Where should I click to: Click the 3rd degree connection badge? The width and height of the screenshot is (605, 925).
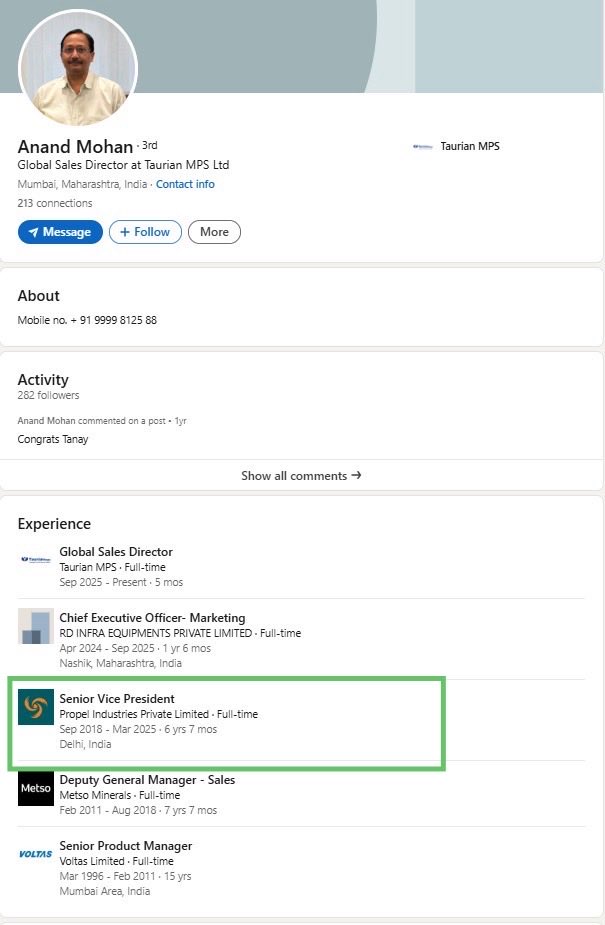click(x=149, y=145)
